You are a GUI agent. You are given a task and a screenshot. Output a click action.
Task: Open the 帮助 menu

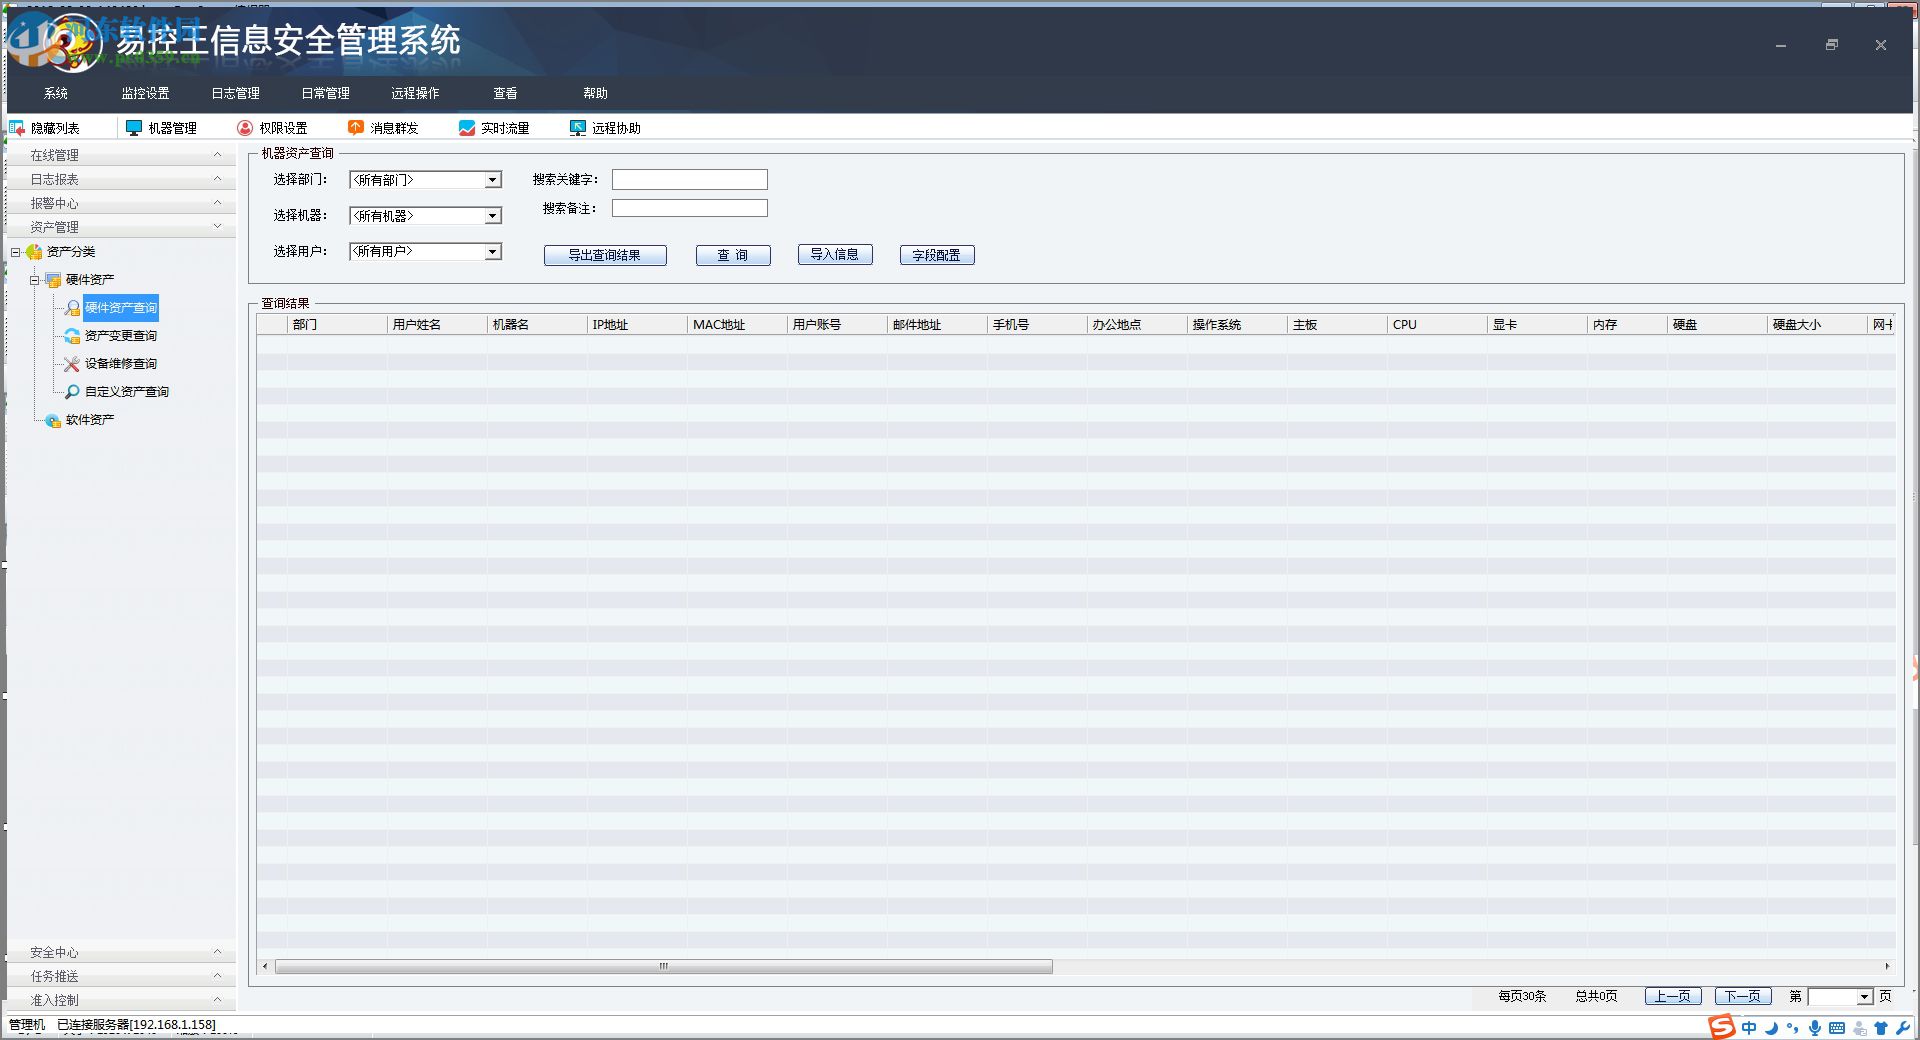pos(596,93)
